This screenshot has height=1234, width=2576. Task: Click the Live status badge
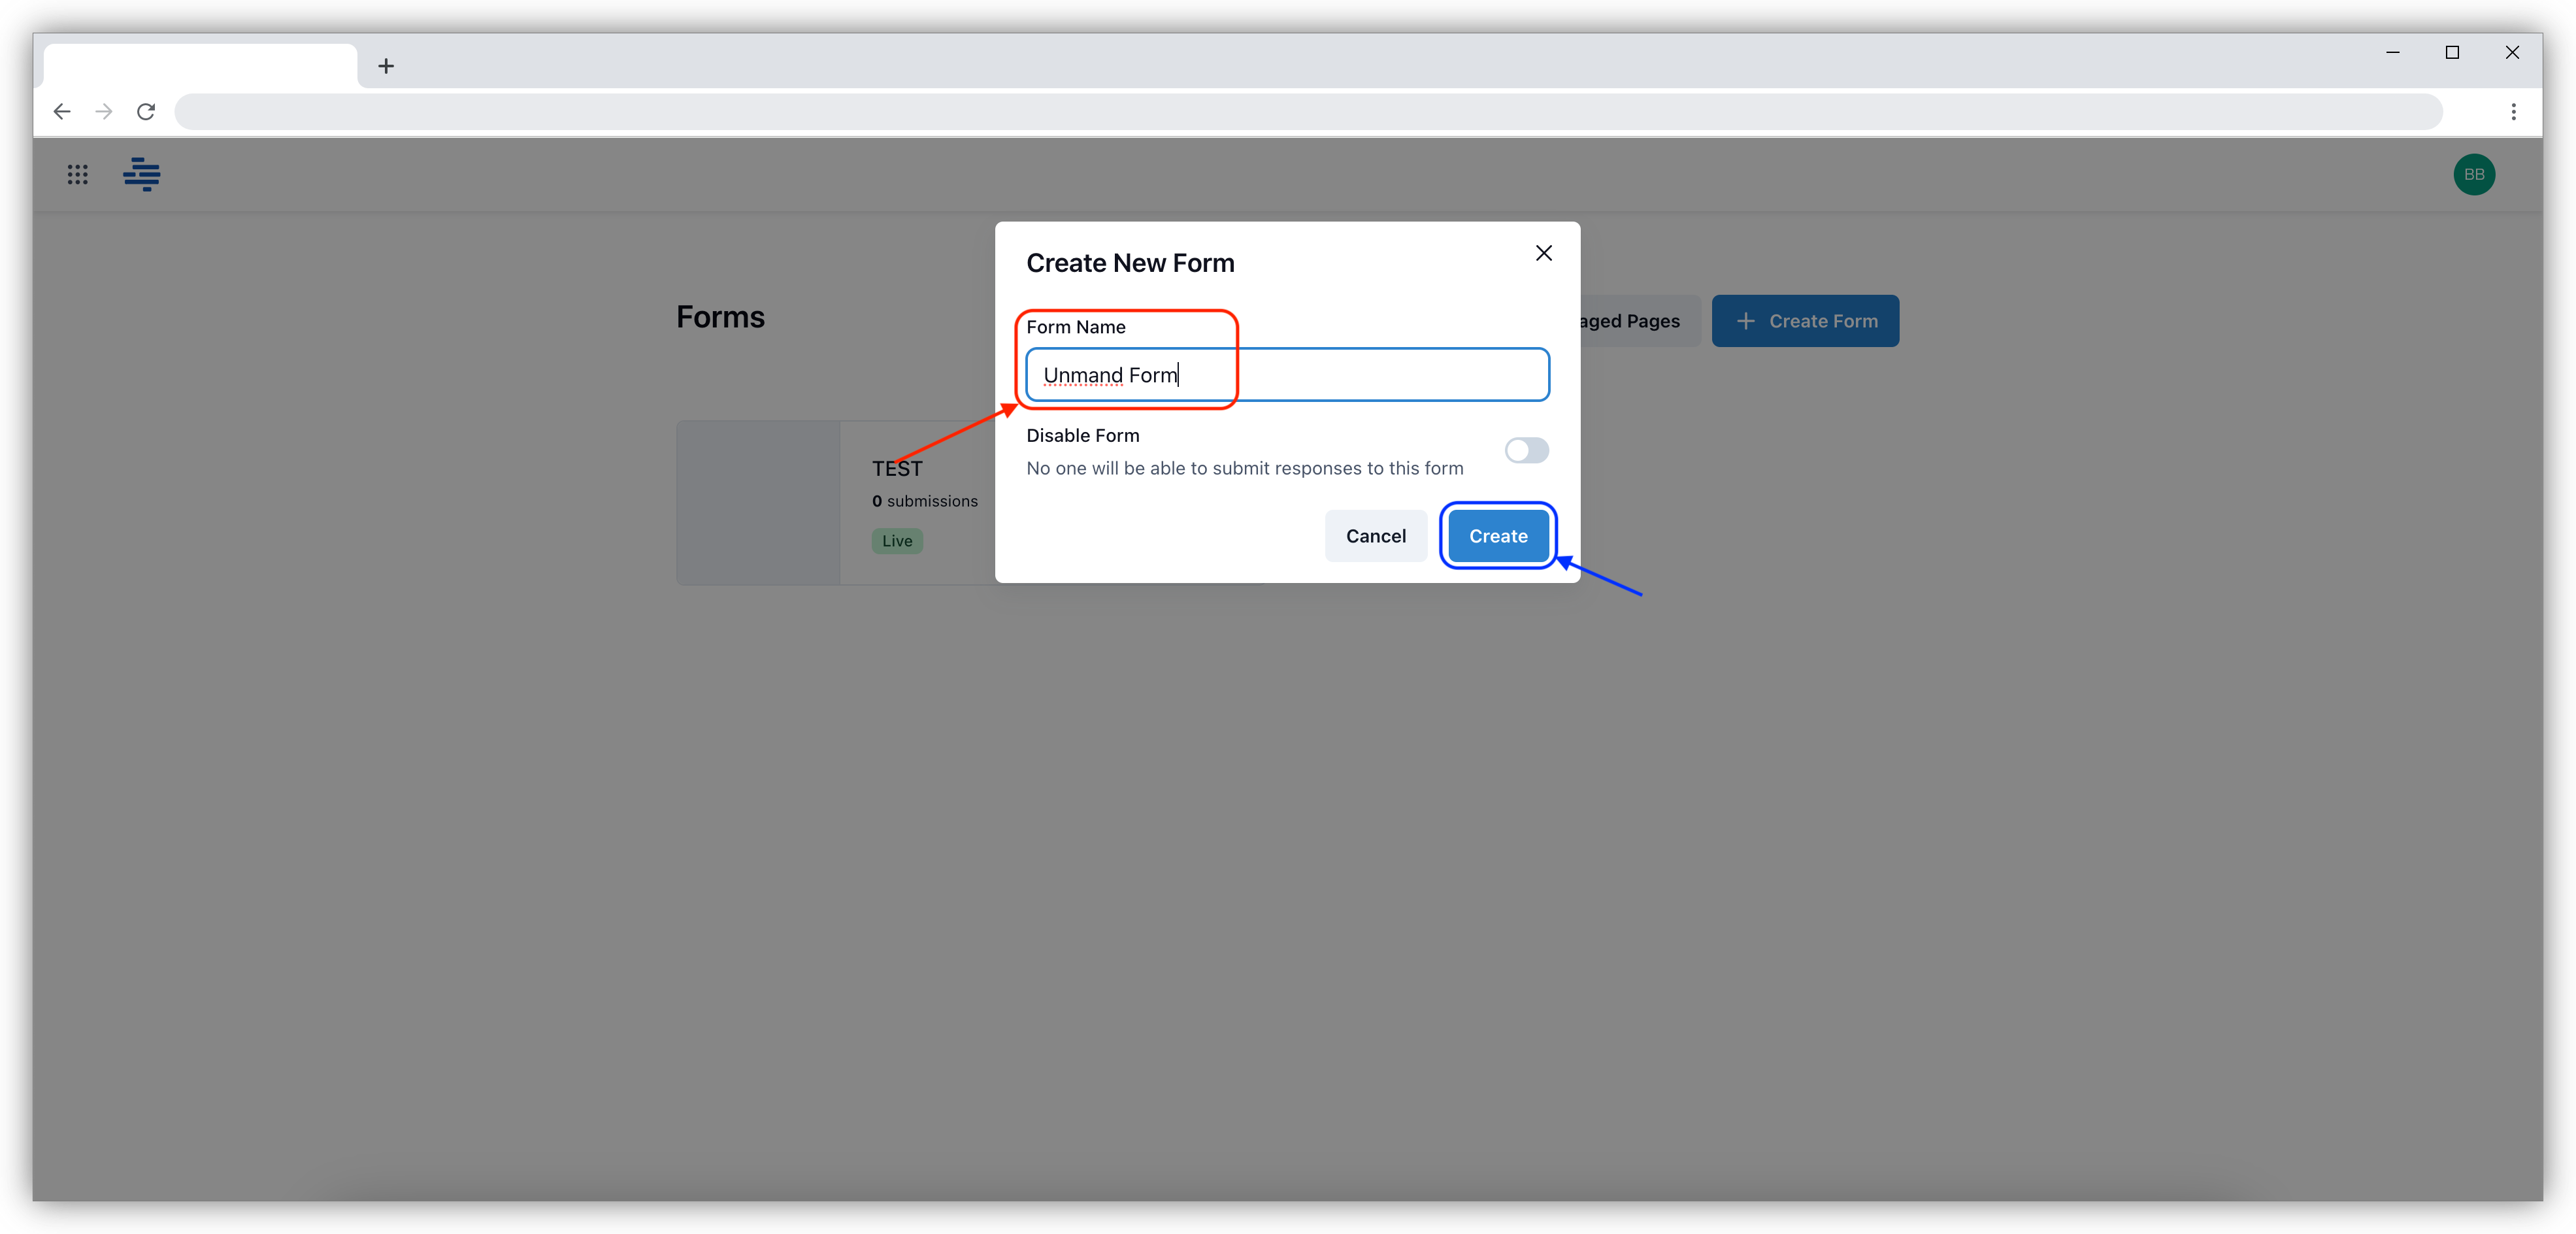896,541
